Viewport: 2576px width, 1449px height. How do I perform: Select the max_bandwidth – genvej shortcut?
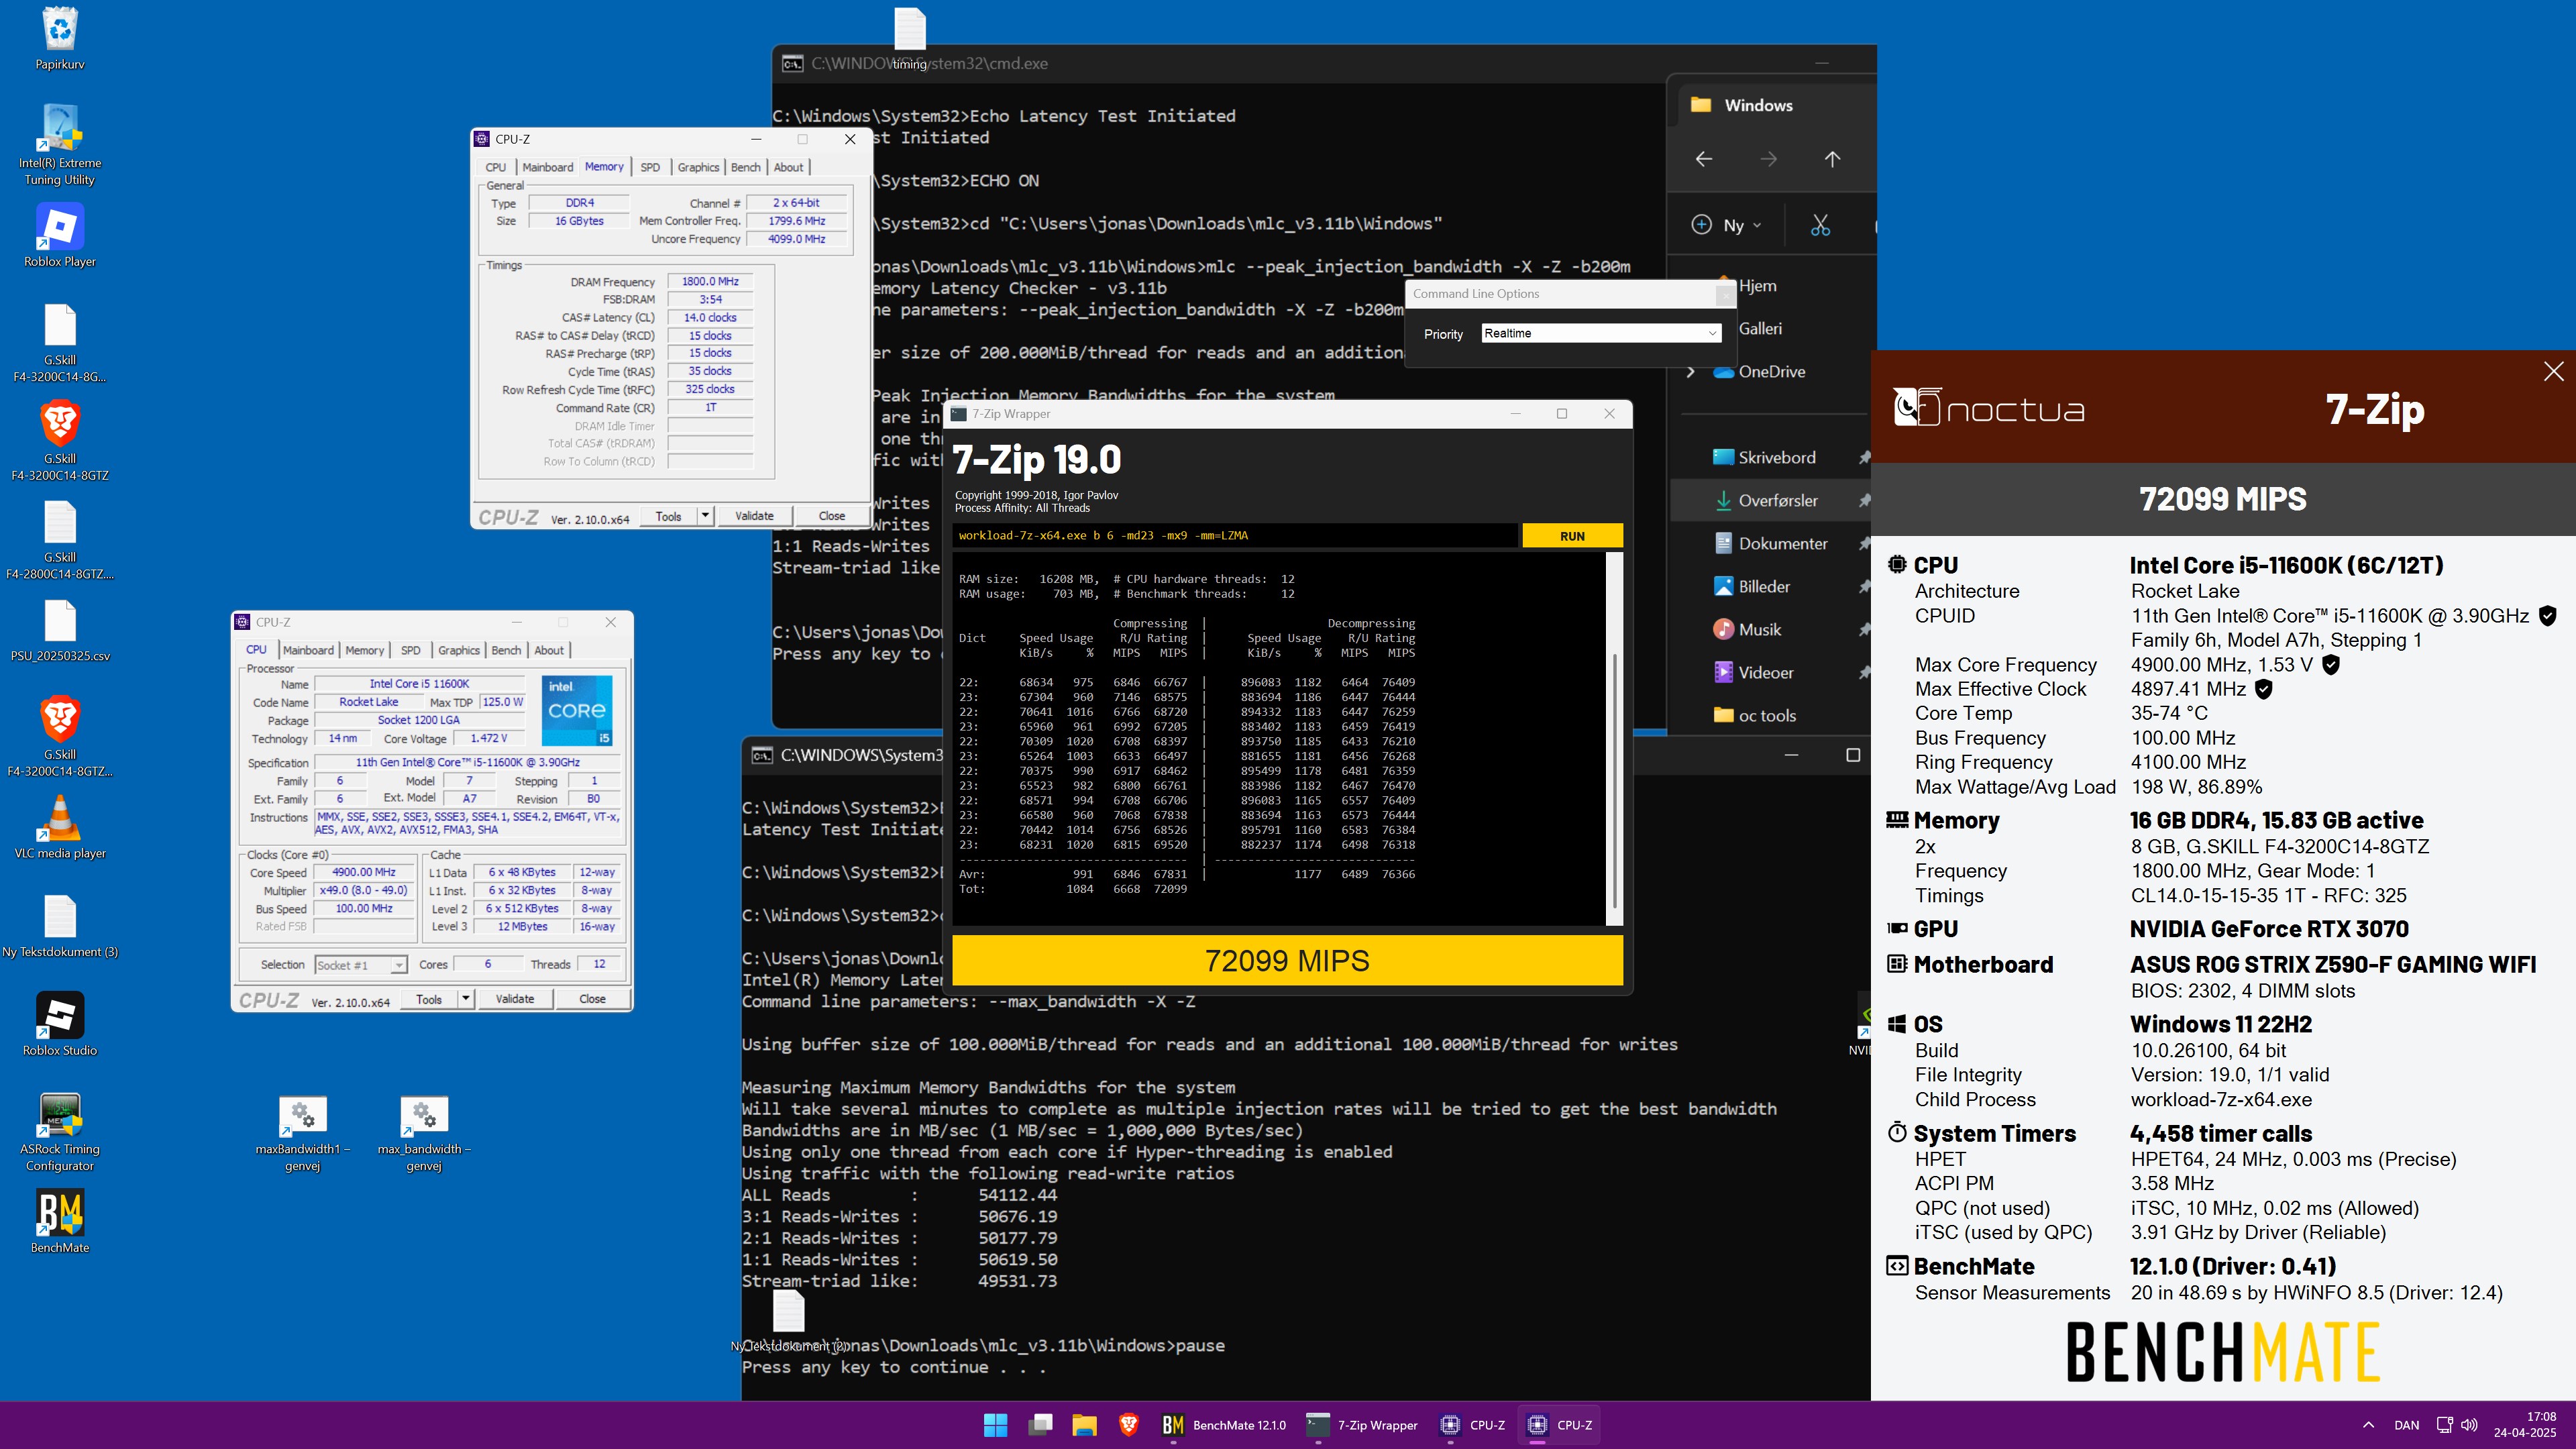coord(424,1134)
